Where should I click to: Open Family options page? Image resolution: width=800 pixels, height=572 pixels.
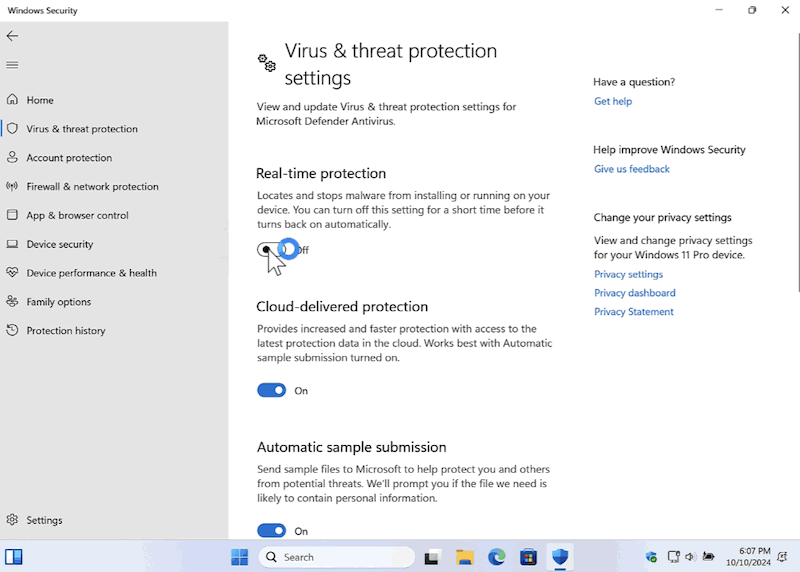coord(114,302)
